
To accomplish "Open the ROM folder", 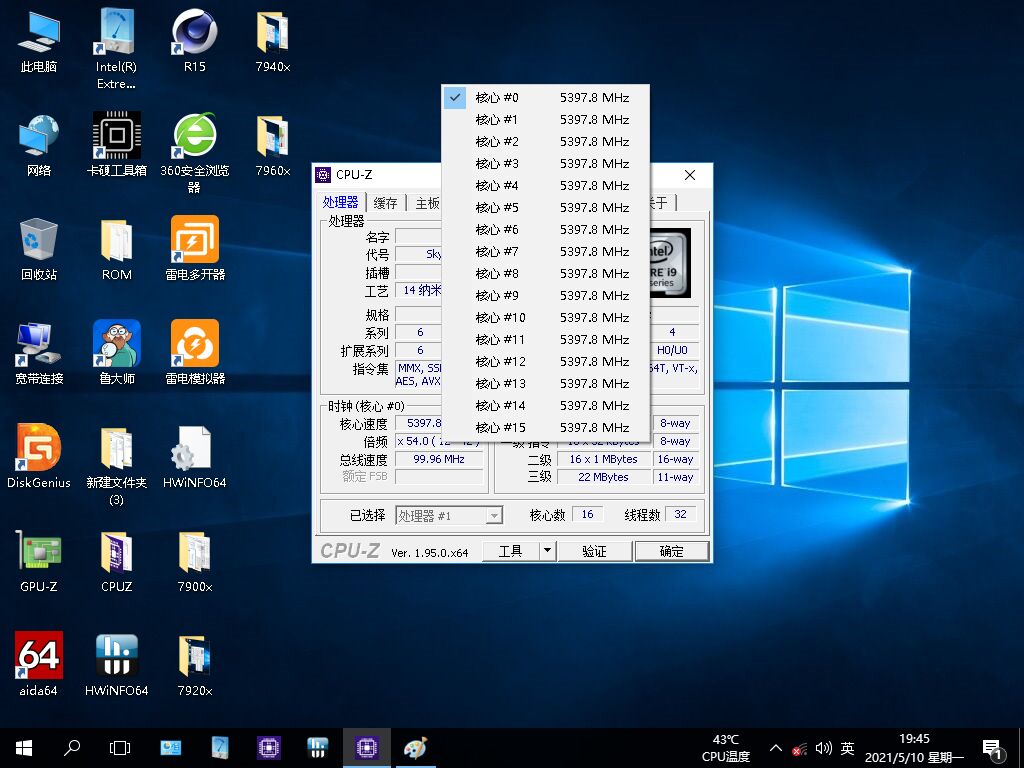I will point(116,249).
